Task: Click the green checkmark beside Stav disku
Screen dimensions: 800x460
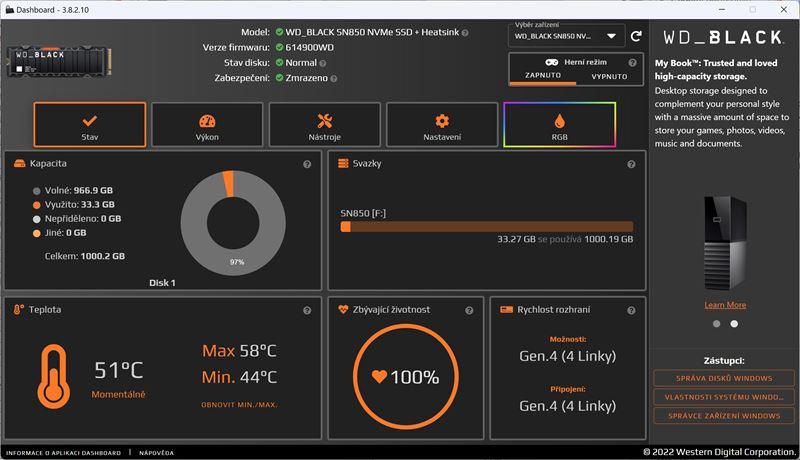Action: [279, 62]
